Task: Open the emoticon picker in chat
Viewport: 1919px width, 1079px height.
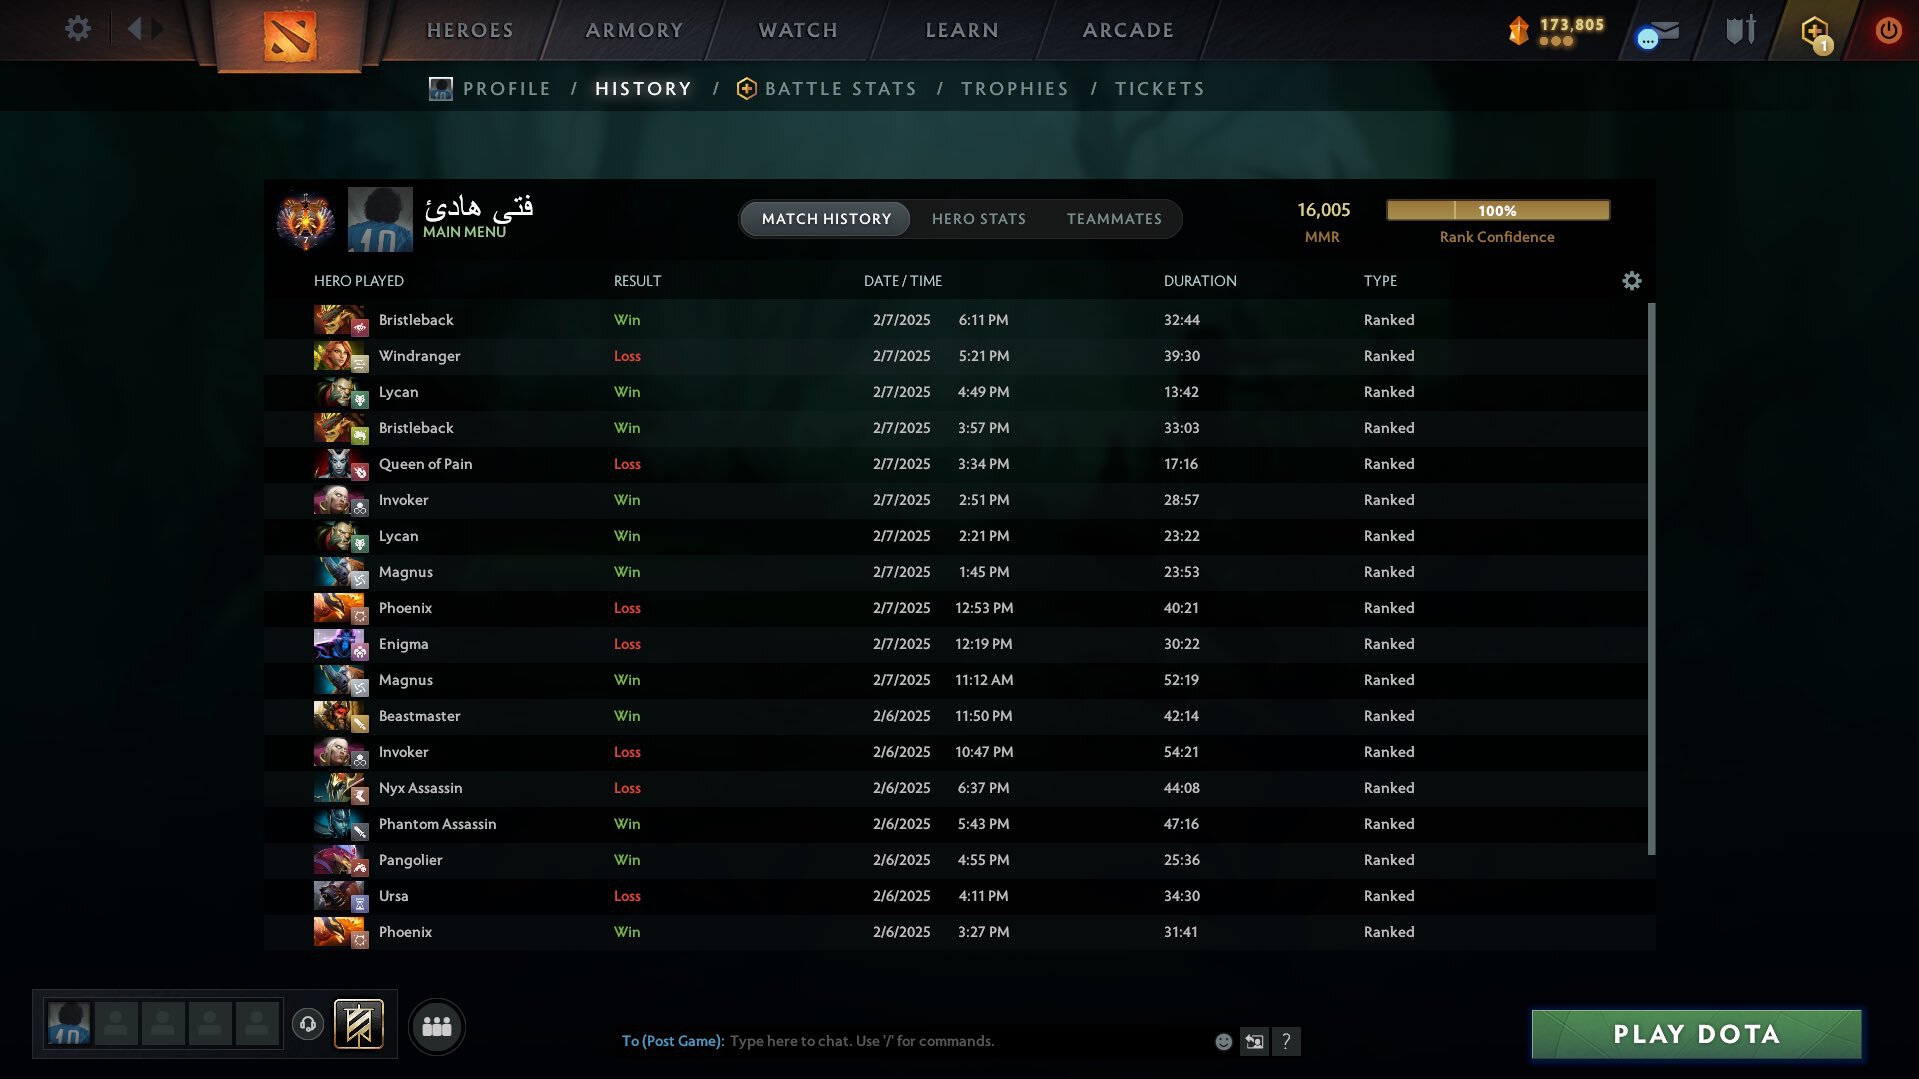Action: (1223, 1041)
